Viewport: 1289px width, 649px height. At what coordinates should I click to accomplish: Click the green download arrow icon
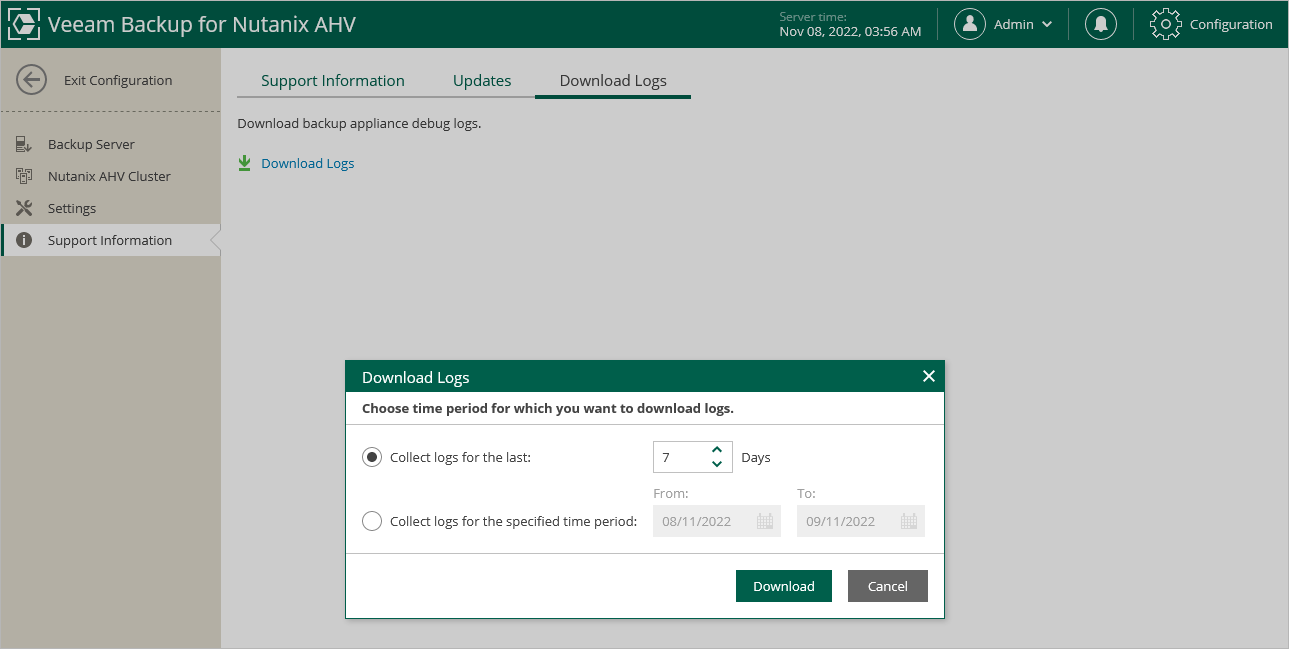[245, 163]
